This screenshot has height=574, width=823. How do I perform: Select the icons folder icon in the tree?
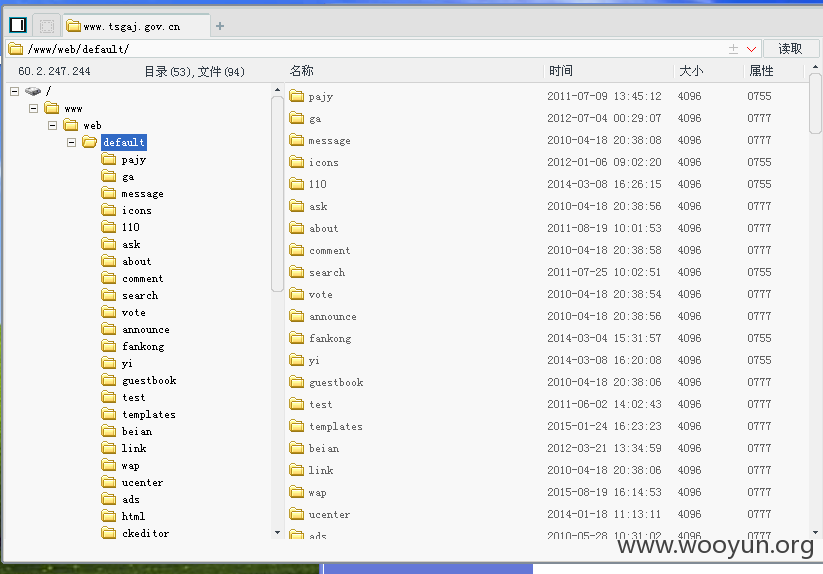(x=109, y=210)
